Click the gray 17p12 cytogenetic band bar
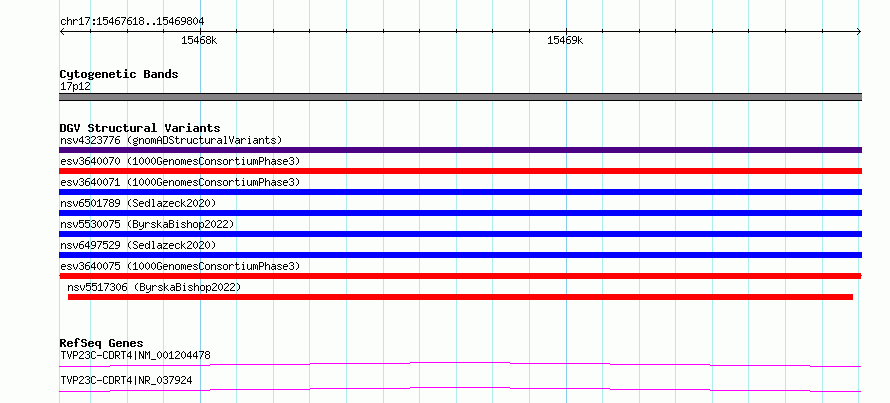The image size is (890, 403). pos(460,97)
